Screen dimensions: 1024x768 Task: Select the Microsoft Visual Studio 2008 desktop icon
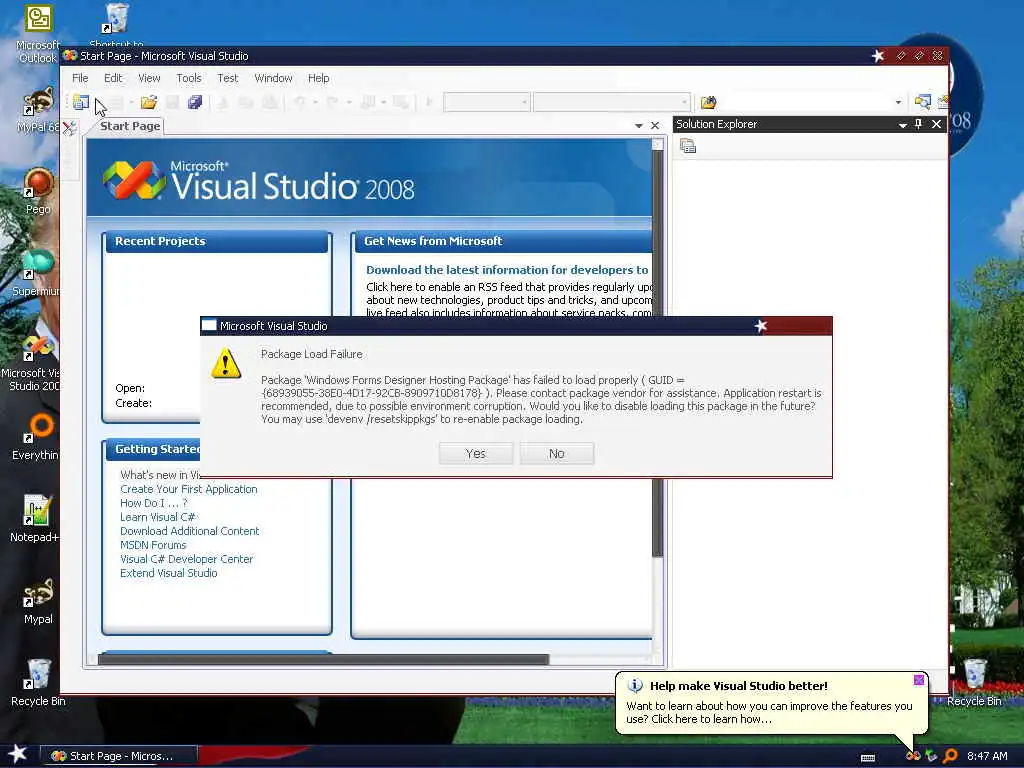tap(33, 363)
